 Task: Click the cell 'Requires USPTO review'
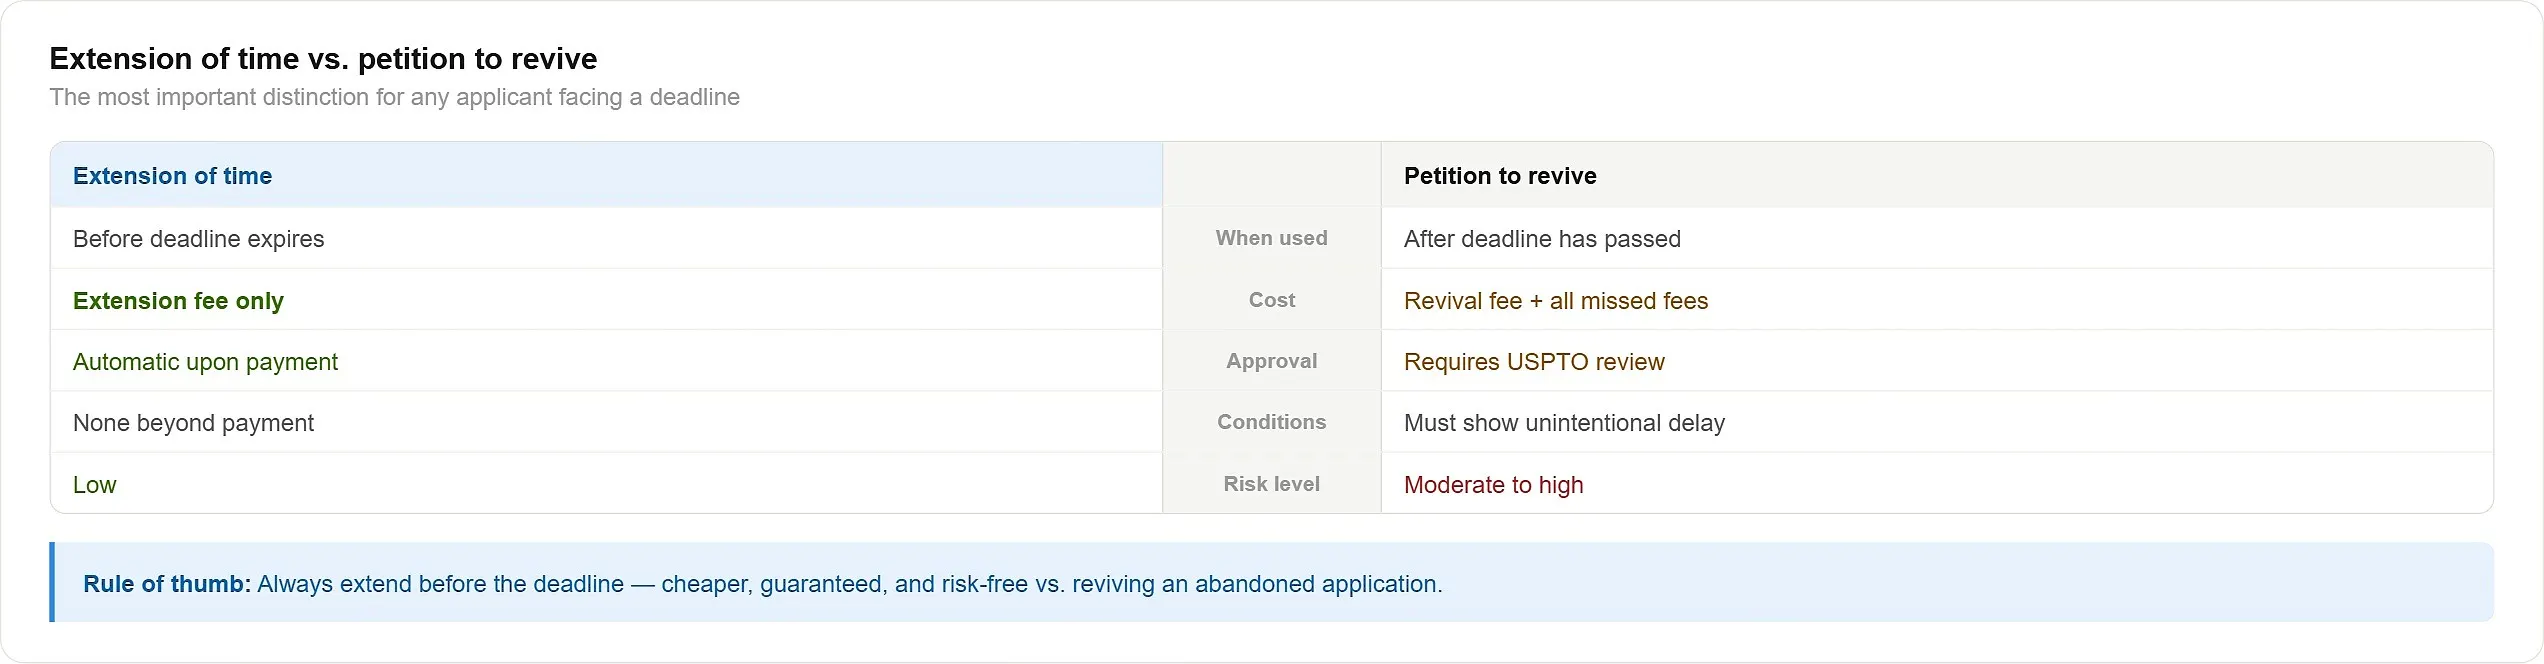pos(1937,362)
